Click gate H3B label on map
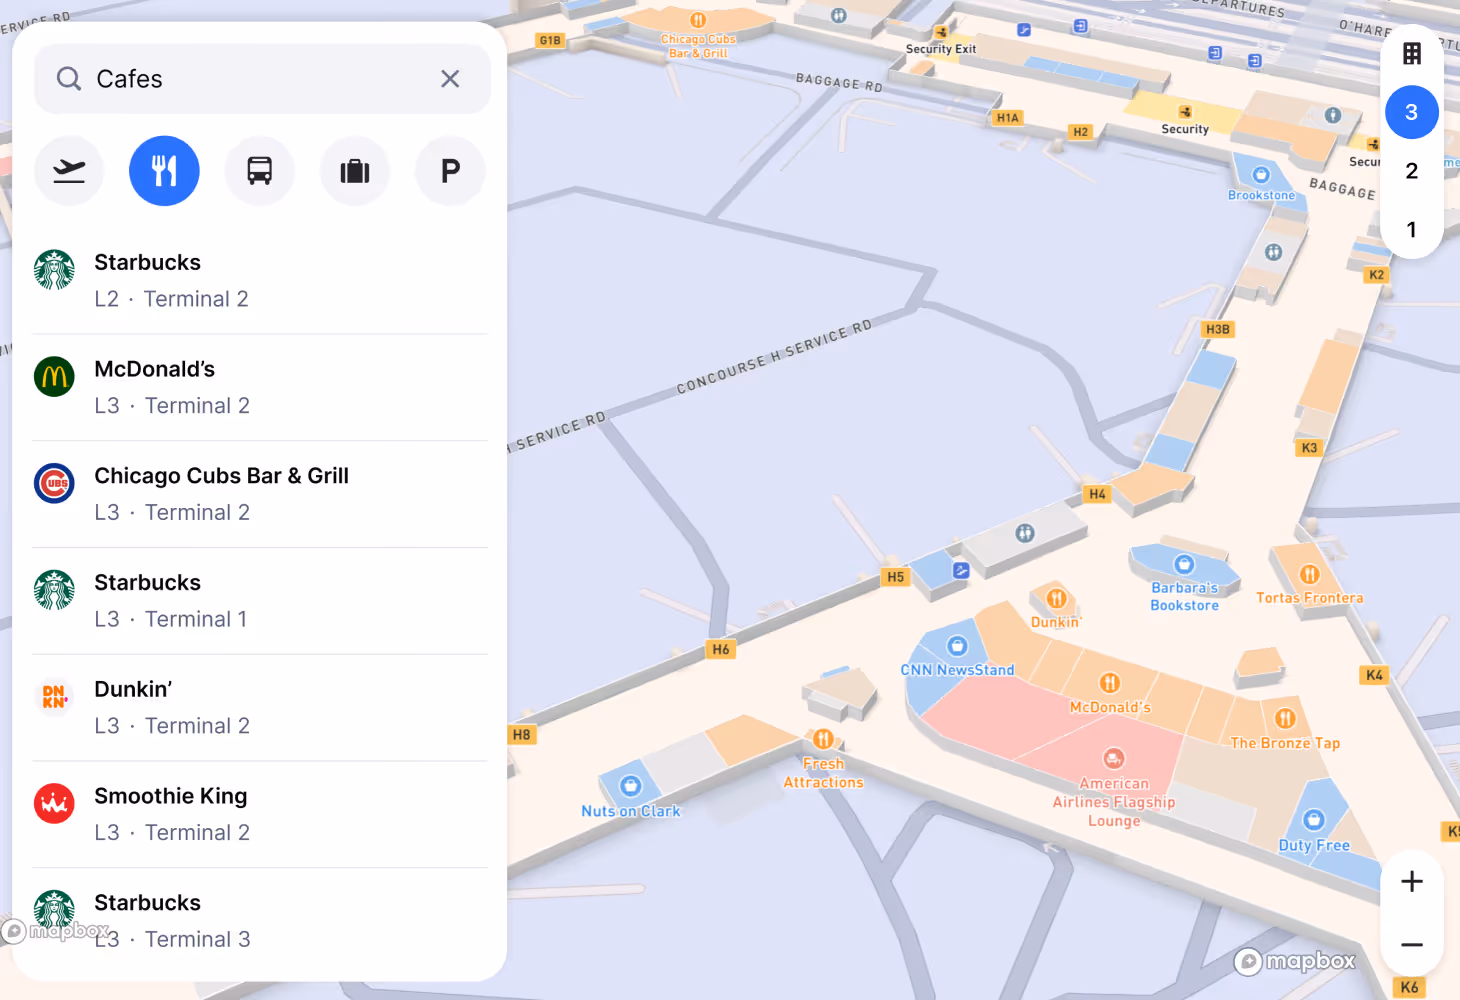1460x1000 pixels. pyautogui.click(x=1218, y=329)
